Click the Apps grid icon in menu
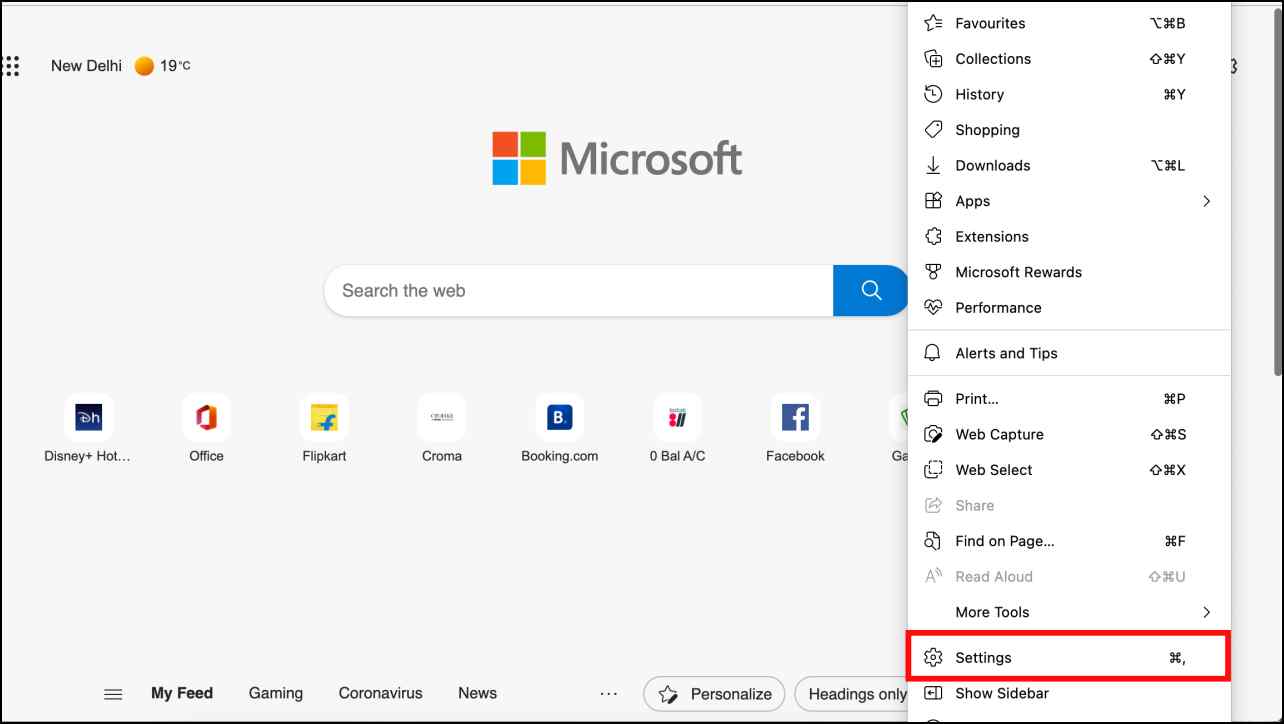The width and height of the screenshot is (1284, 724). [933, 201]
